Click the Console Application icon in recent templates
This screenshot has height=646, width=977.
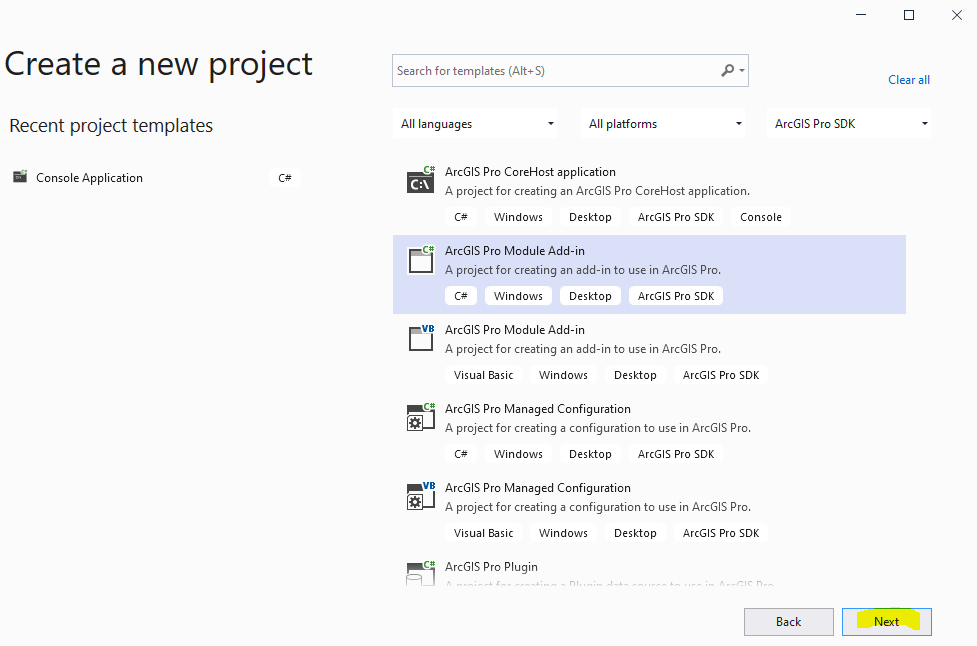(x=20, y=177)
